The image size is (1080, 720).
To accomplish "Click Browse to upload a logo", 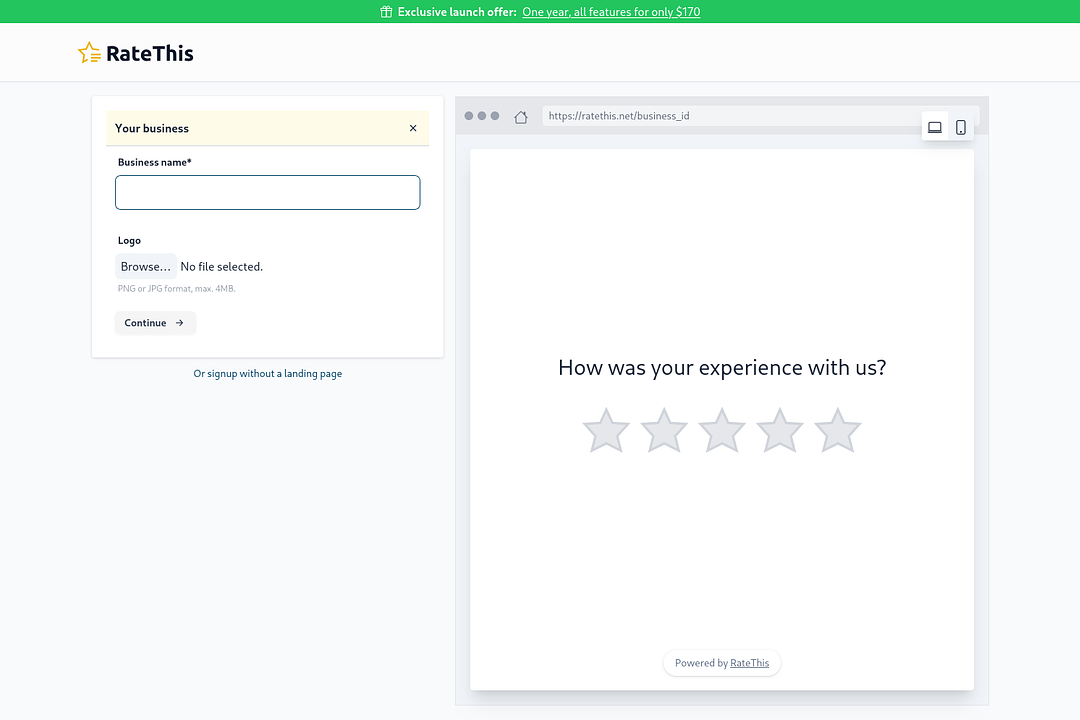I will 146,267.
